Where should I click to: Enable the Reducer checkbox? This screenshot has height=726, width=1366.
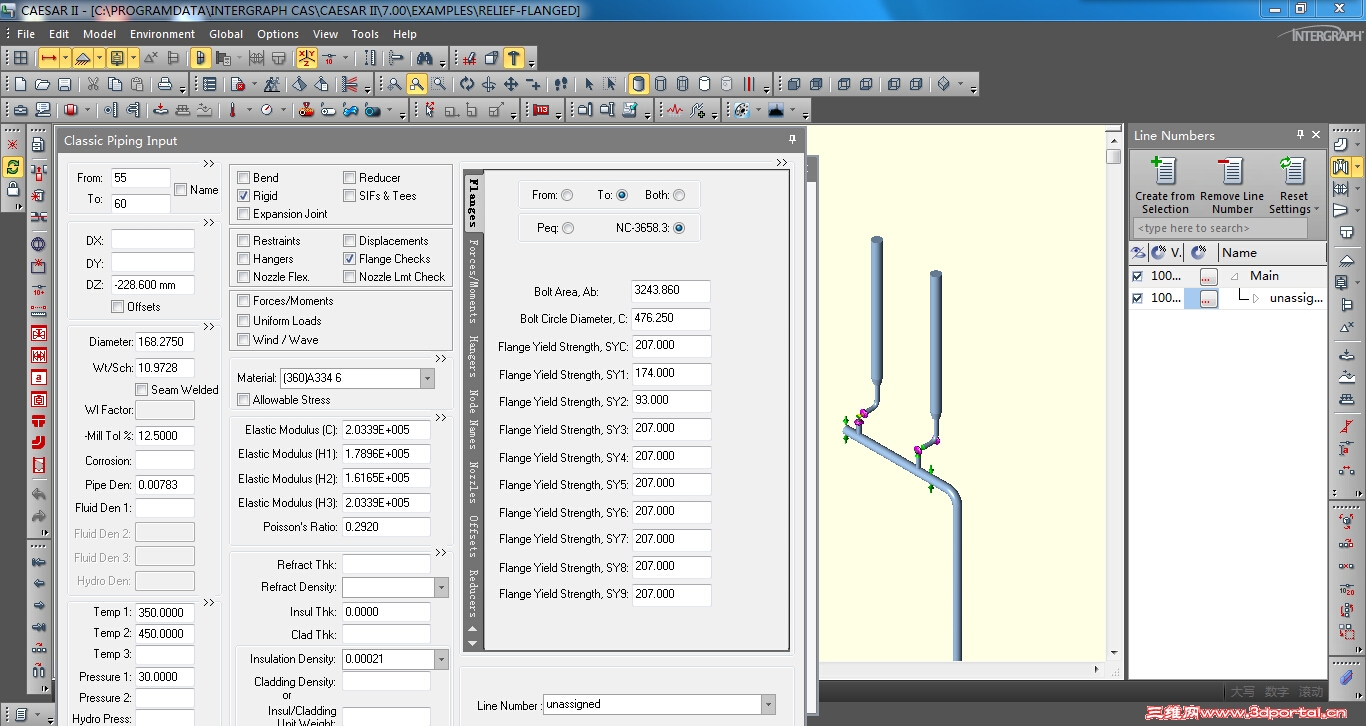tap(350, 178)
